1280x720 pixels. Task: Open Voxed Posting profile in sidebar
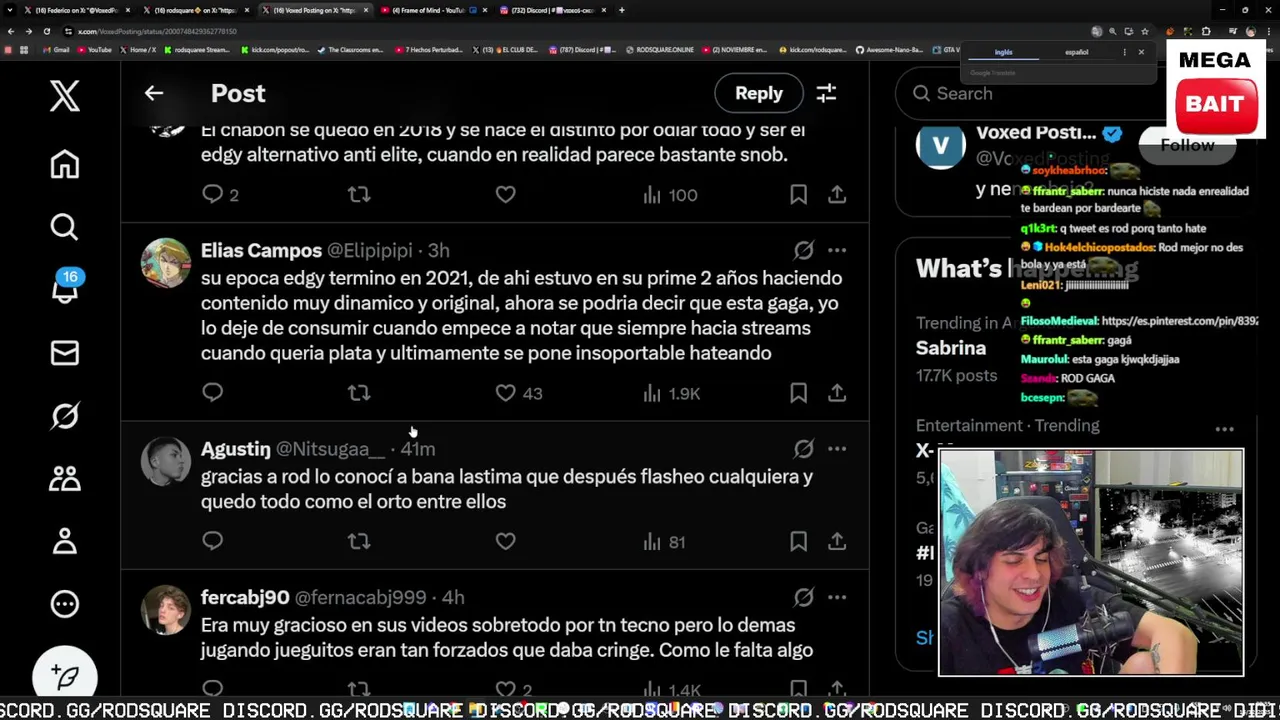[x=1036, y=133]
